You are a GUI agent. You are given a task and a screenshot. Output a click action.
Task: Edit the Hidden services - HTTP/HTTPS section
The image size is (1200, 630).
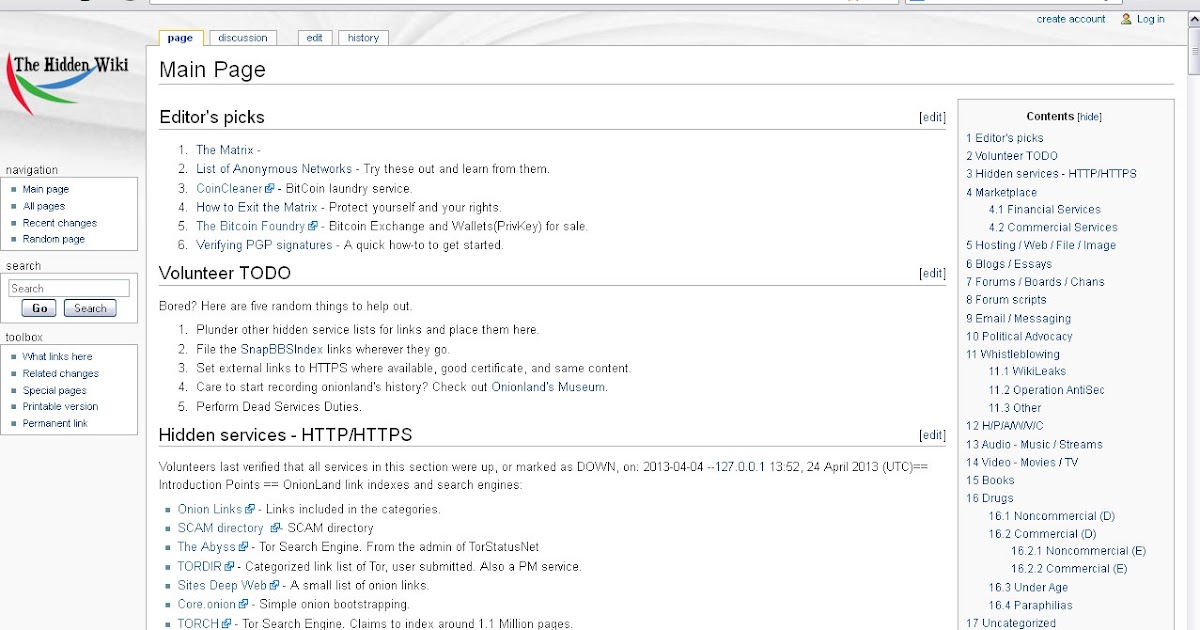pos(933,435)
